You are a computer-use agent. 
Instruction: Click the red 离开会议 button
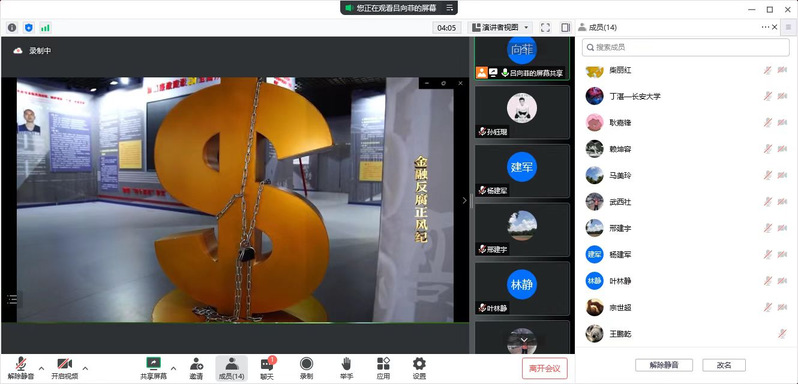545,368
